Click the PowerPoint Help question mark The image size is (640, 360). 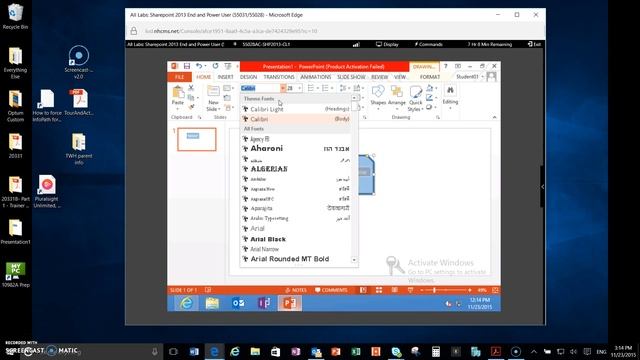[x=446, y=66]
